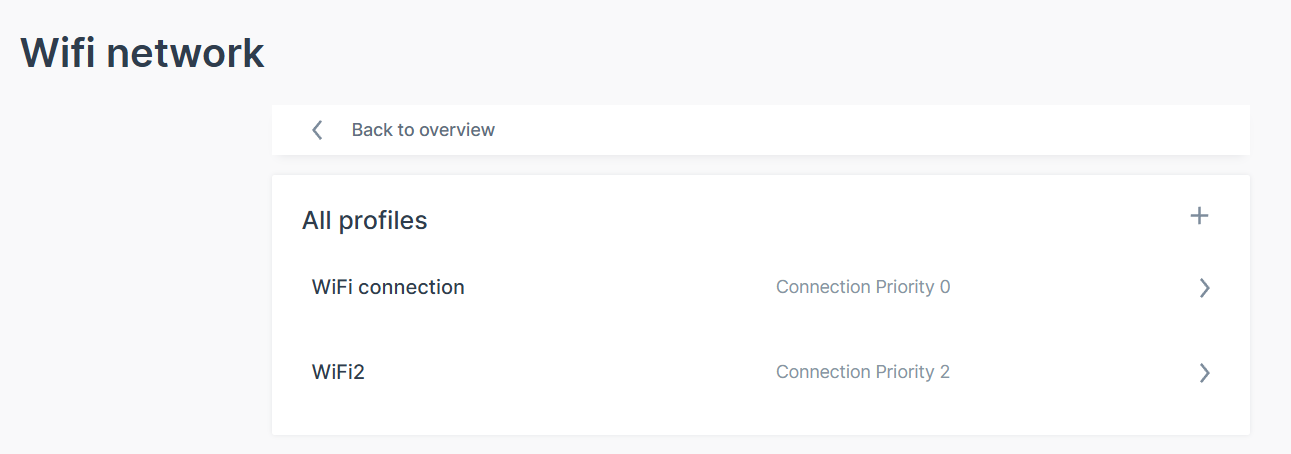The image size is (1291, 454).
Task: Go back via the 'Back to overview' link
Action: pyautogui.click(x=423, y=130)
